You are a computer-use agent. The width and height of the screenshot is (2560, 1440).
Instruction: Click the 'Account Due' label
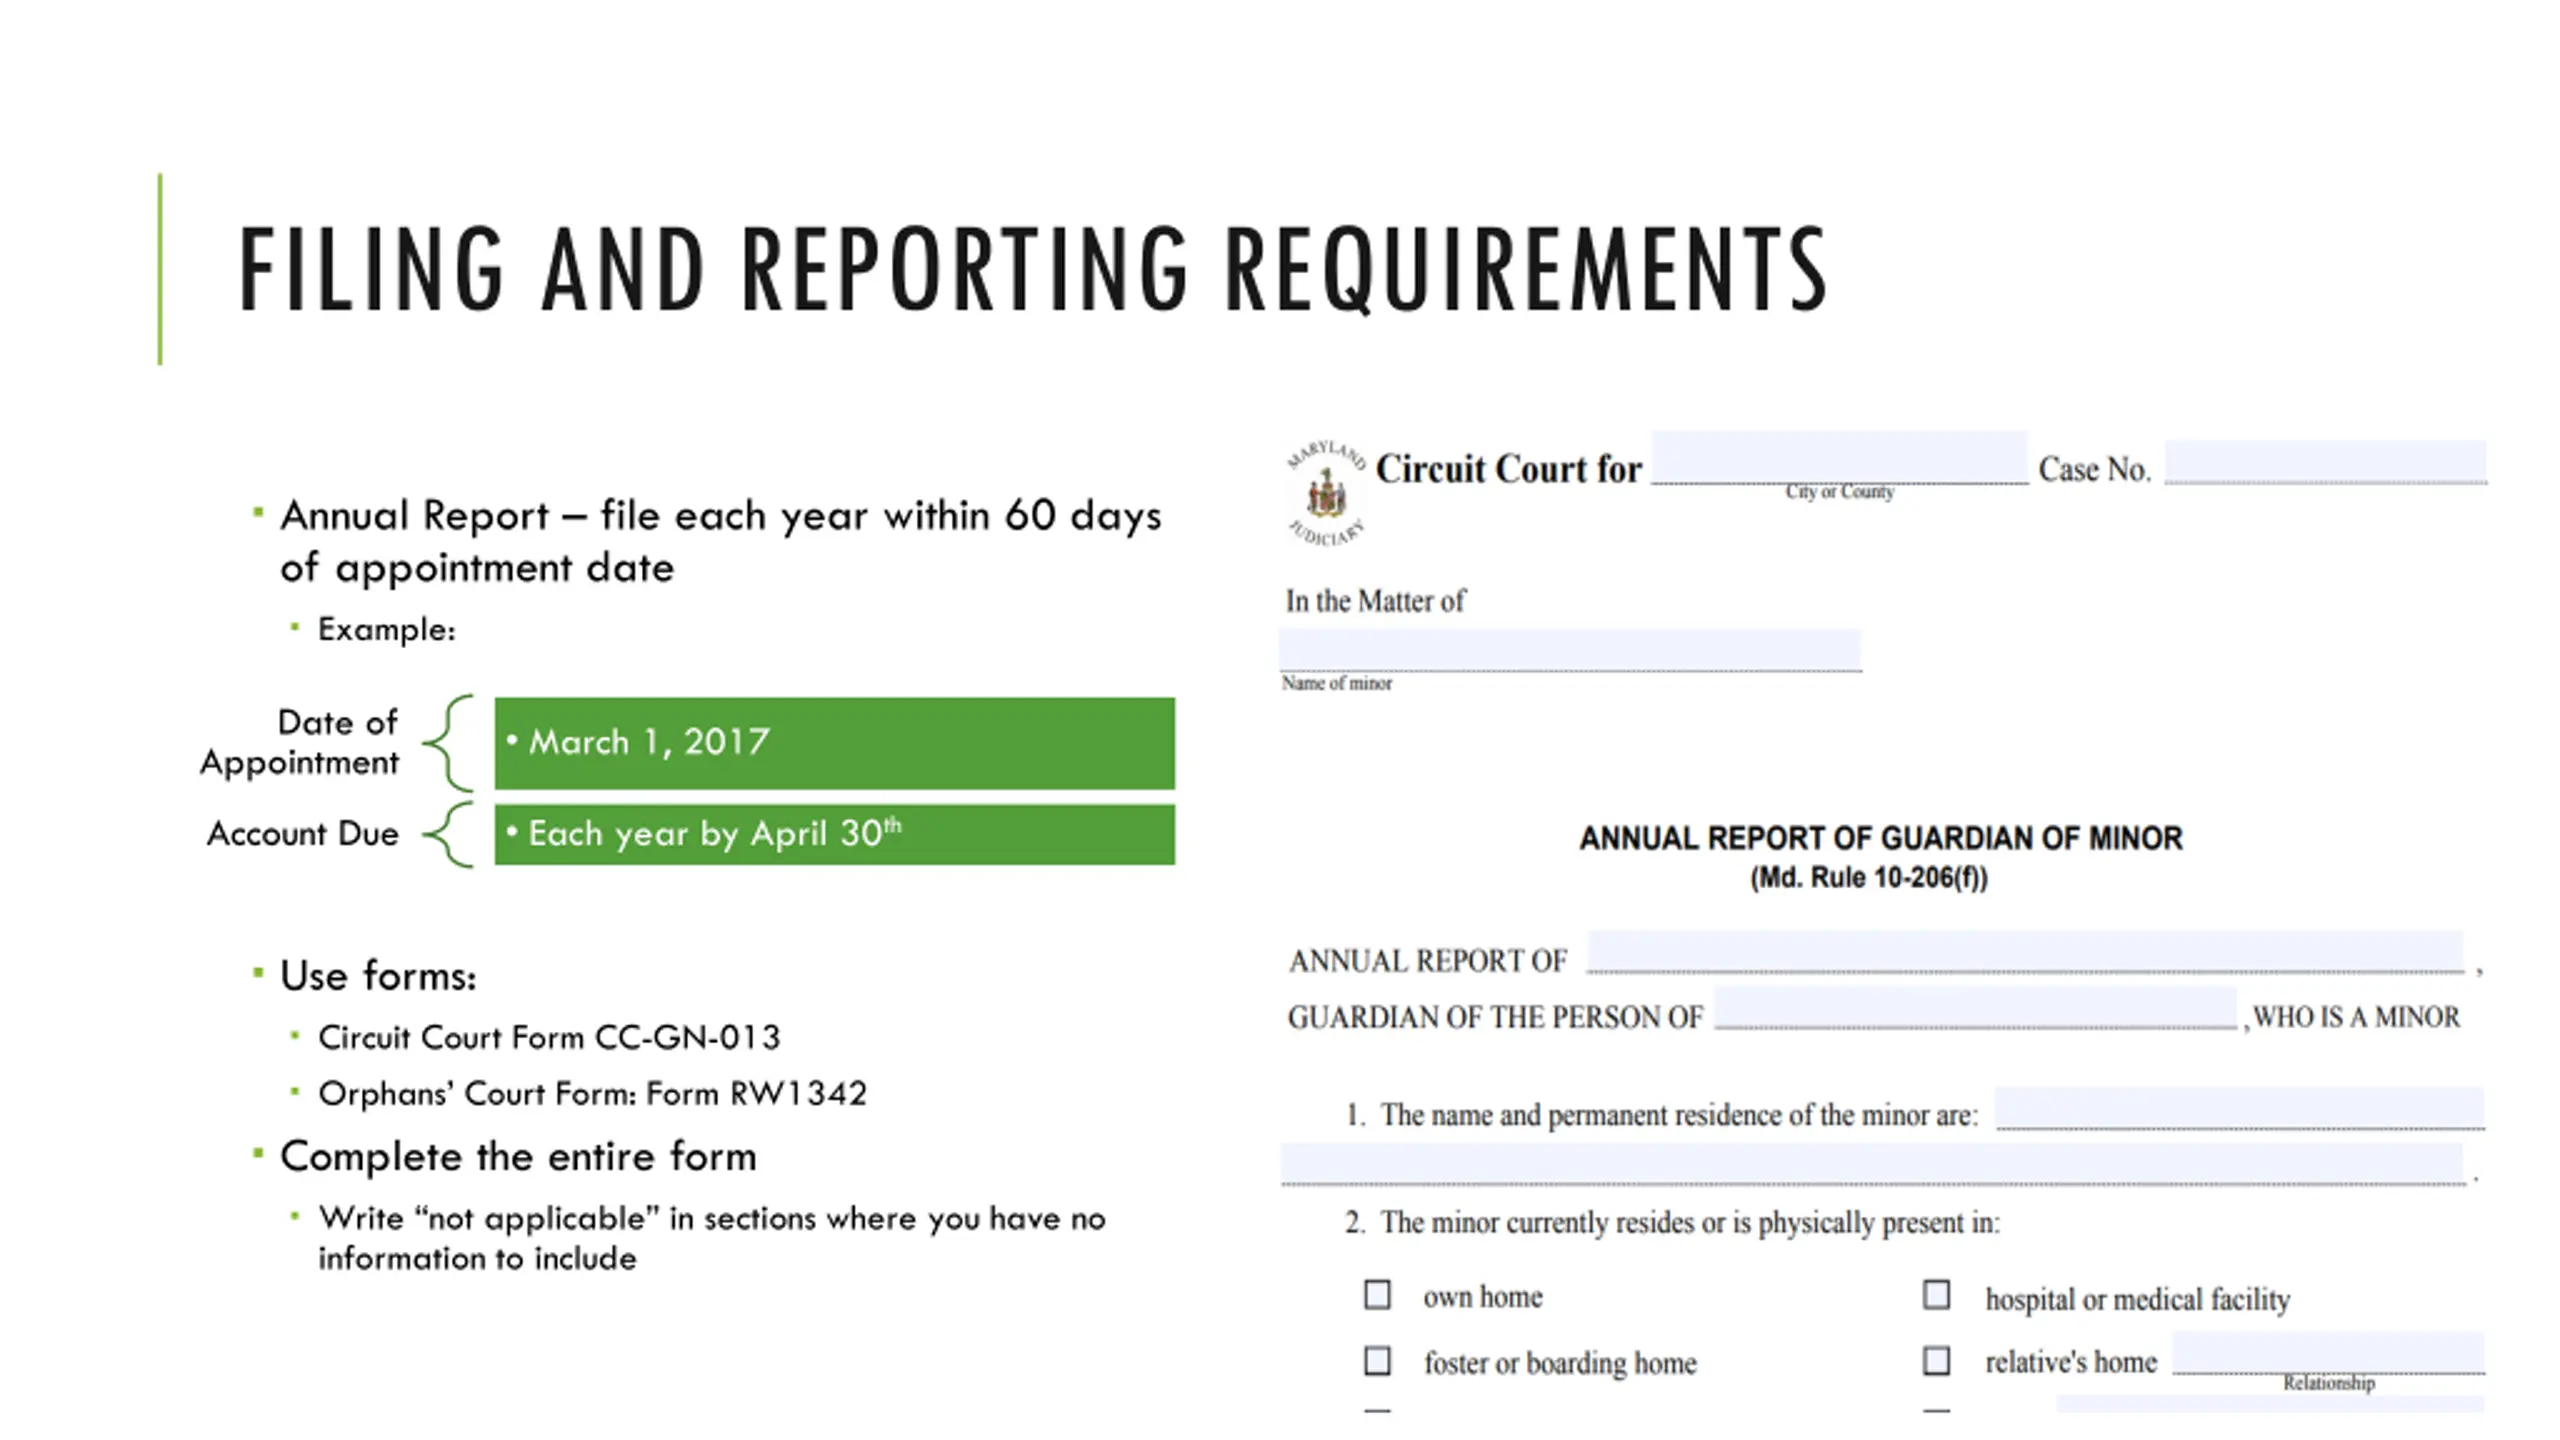303,834
